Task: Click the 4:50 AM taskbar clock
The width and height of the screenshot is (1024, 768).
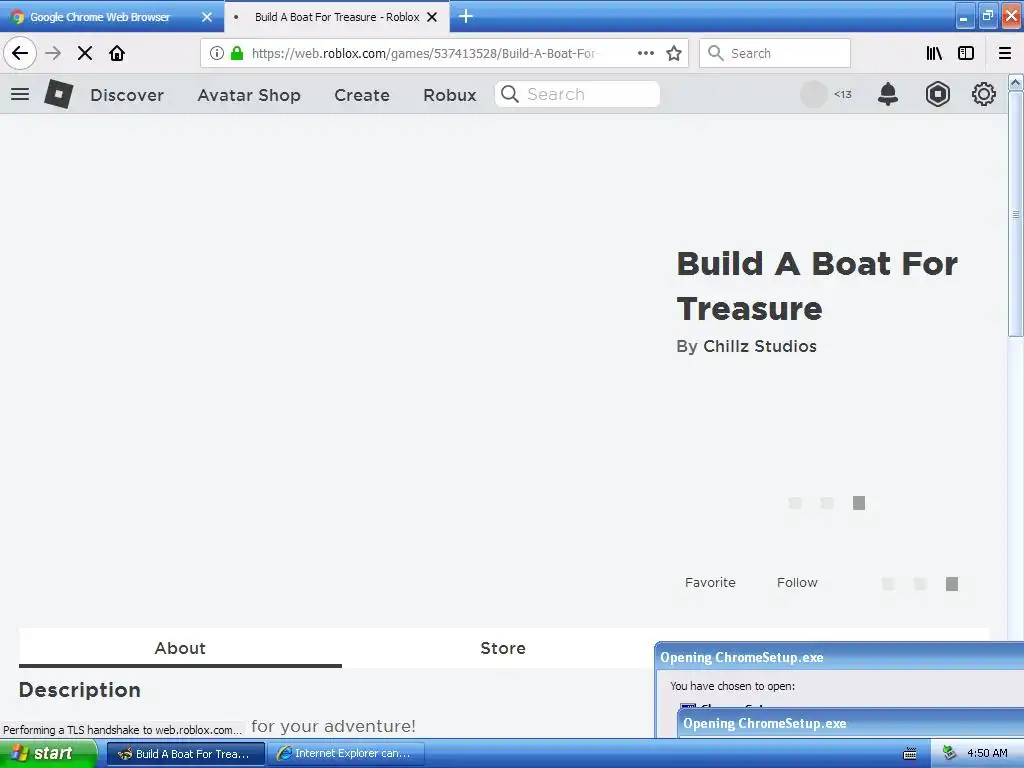Action: (987, 753)
